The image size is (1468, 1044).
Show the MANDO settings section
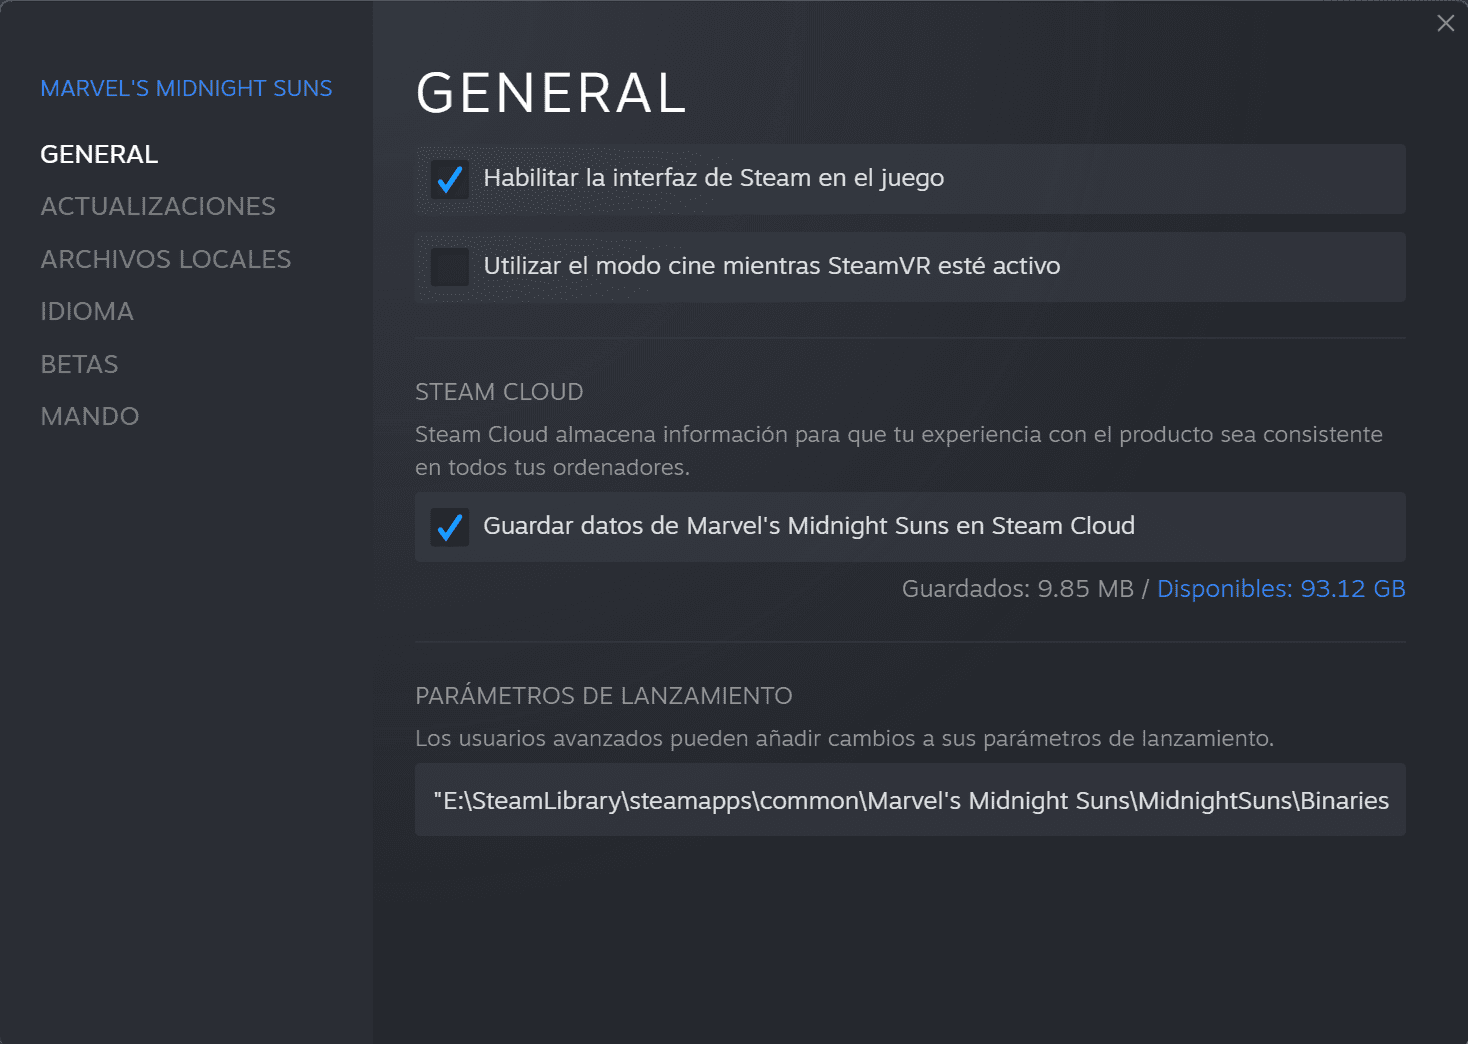point(90,416)
